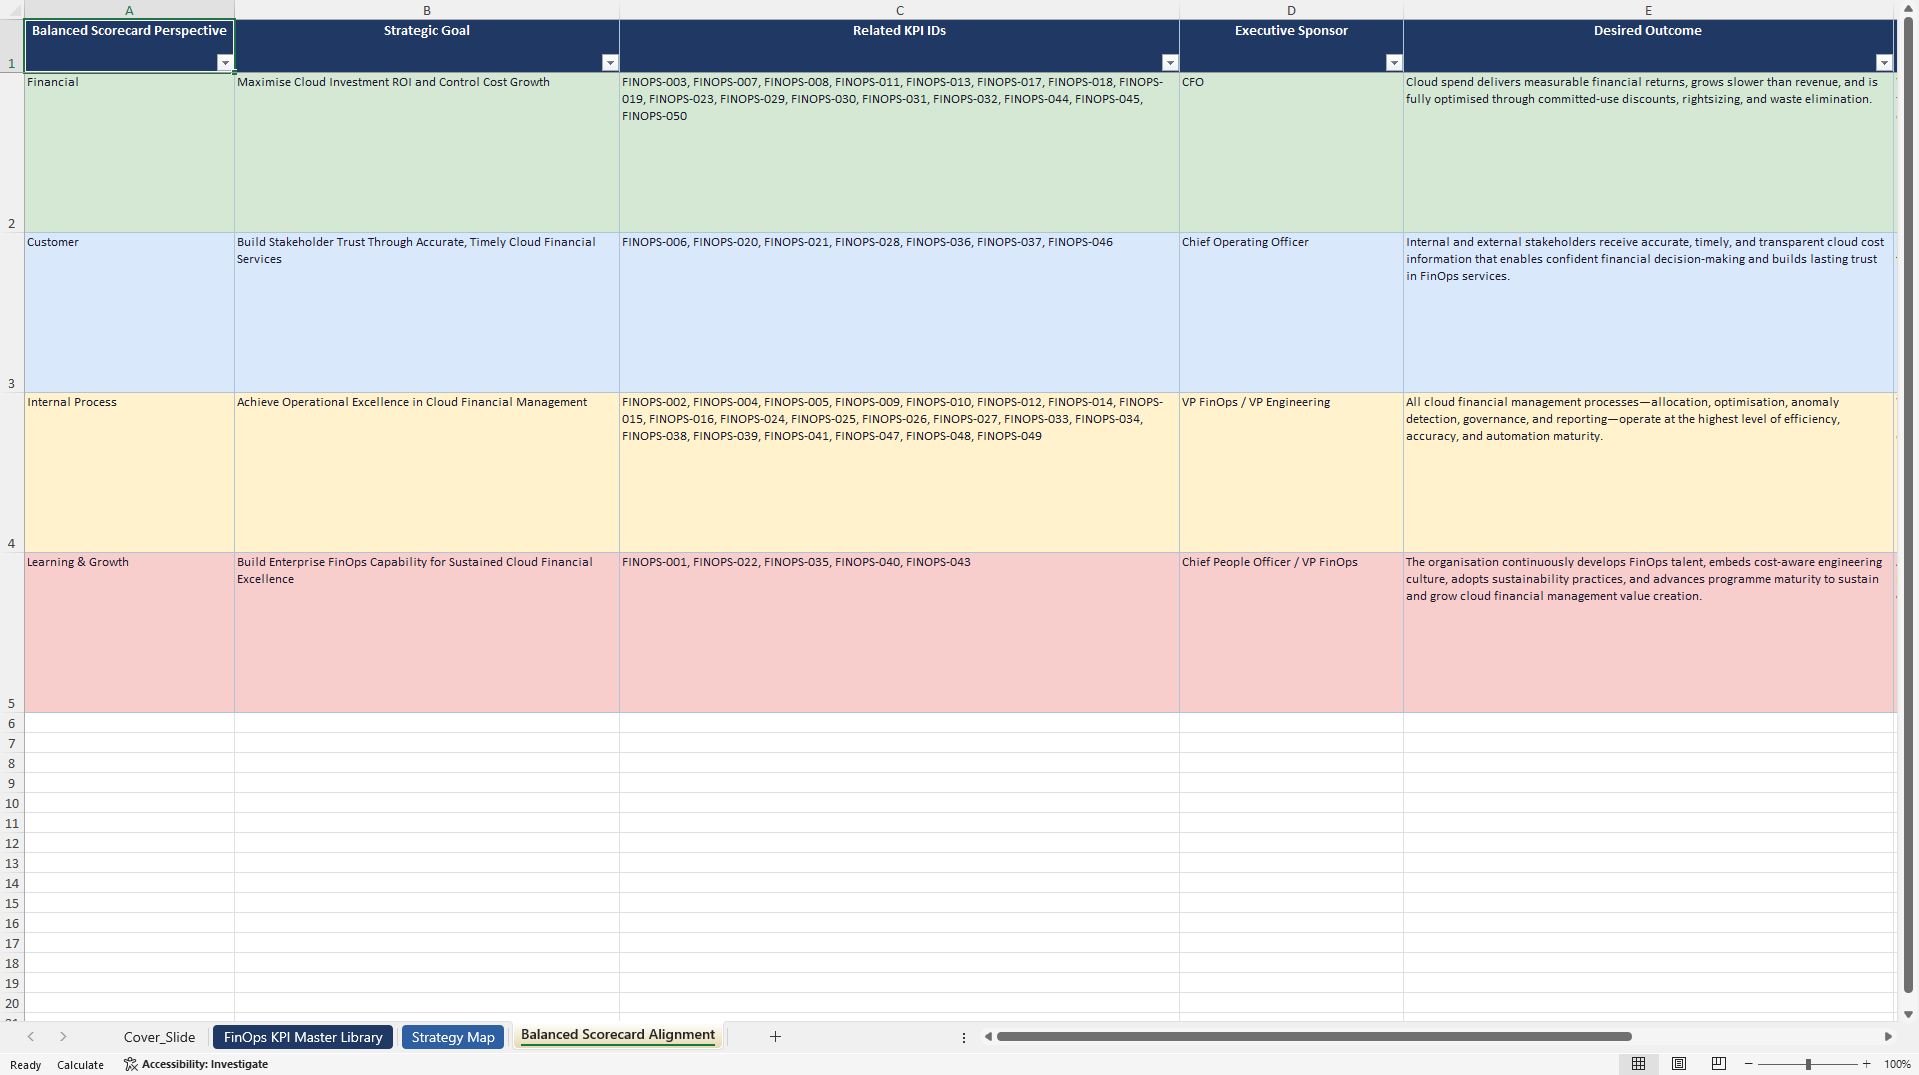Select outcome cell about cloud spend returns
Viewport: 1919px width, 1075px height.
tap(1649, 153)
